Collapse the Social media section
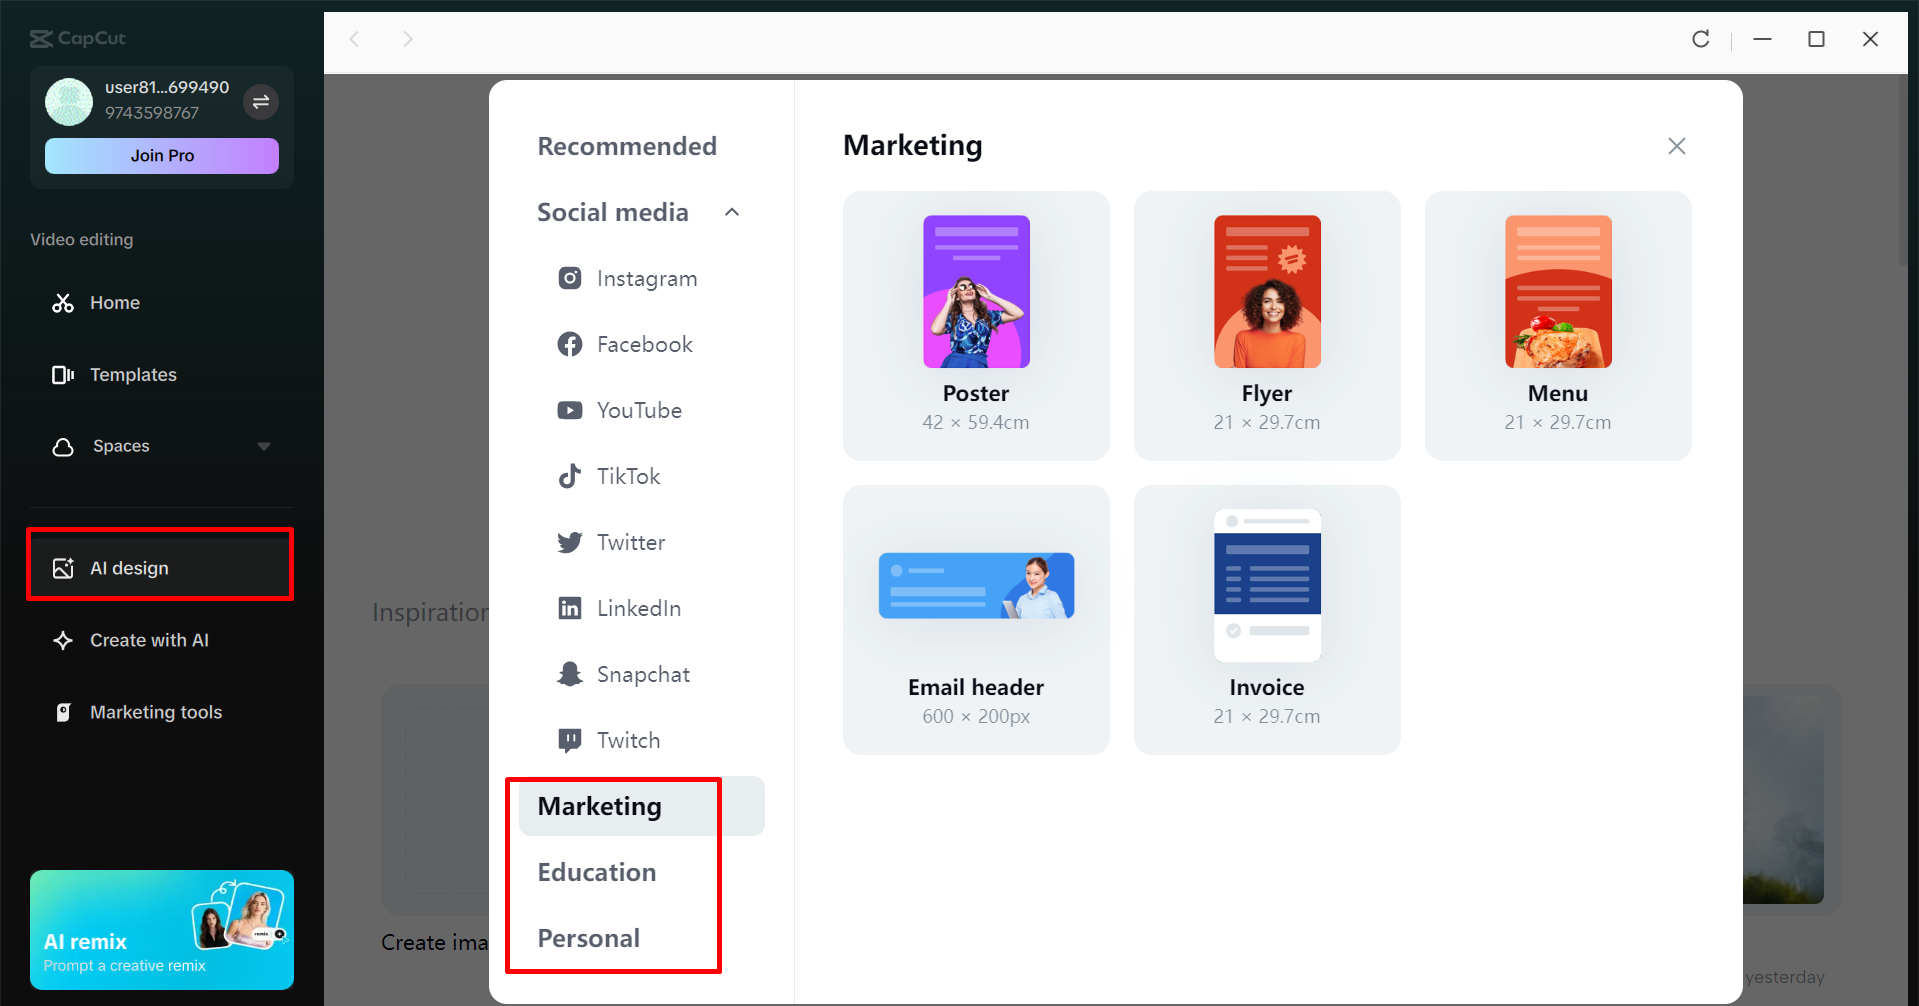Viewport: 1919px width, 1006px height. coord(732,212)
